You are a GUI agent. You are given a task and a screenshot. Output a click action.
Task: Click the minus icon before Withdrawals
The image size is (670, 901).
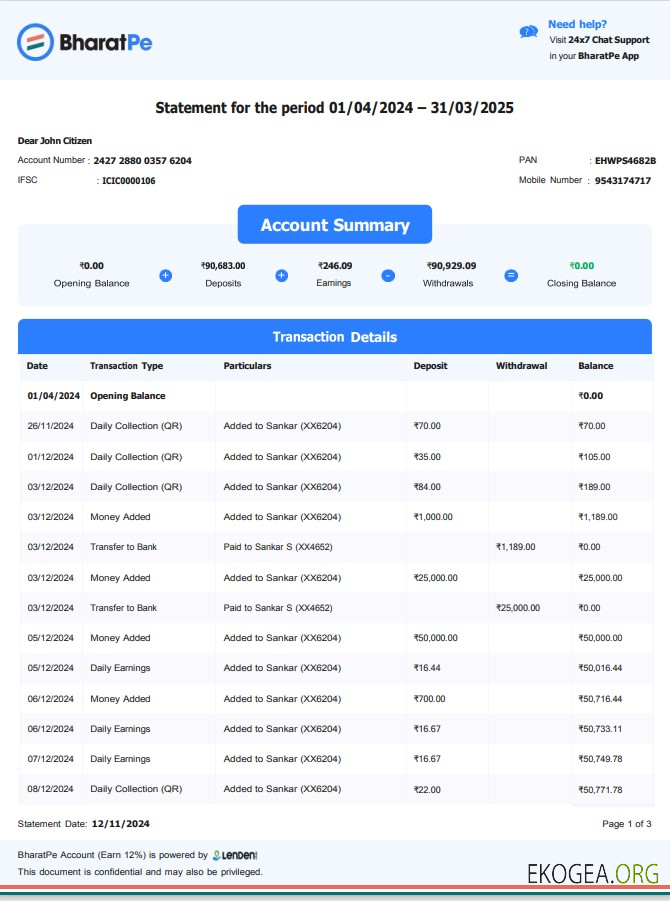pyautogui.click(x=388, y=275)
